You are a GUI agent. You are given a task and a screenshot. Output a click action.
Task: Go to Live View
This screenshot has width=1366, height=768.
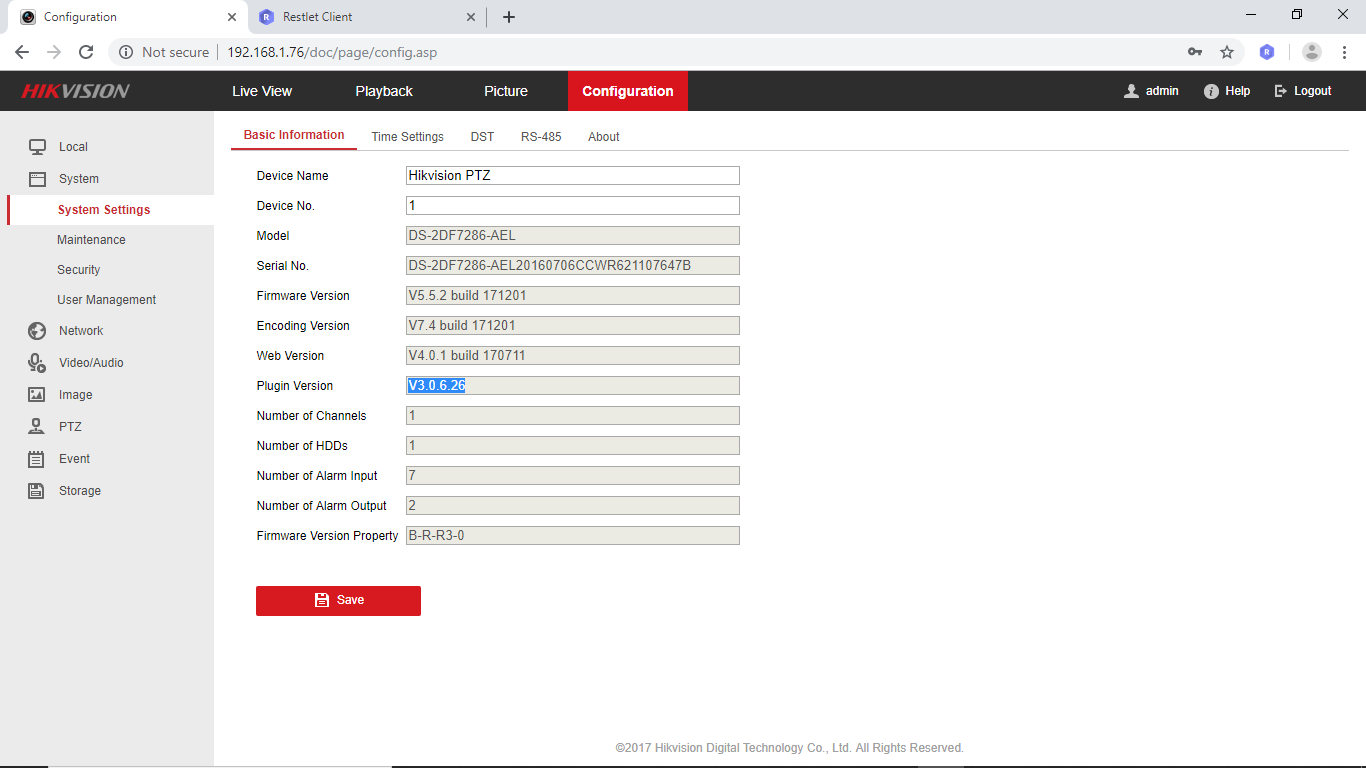(261, 90)
